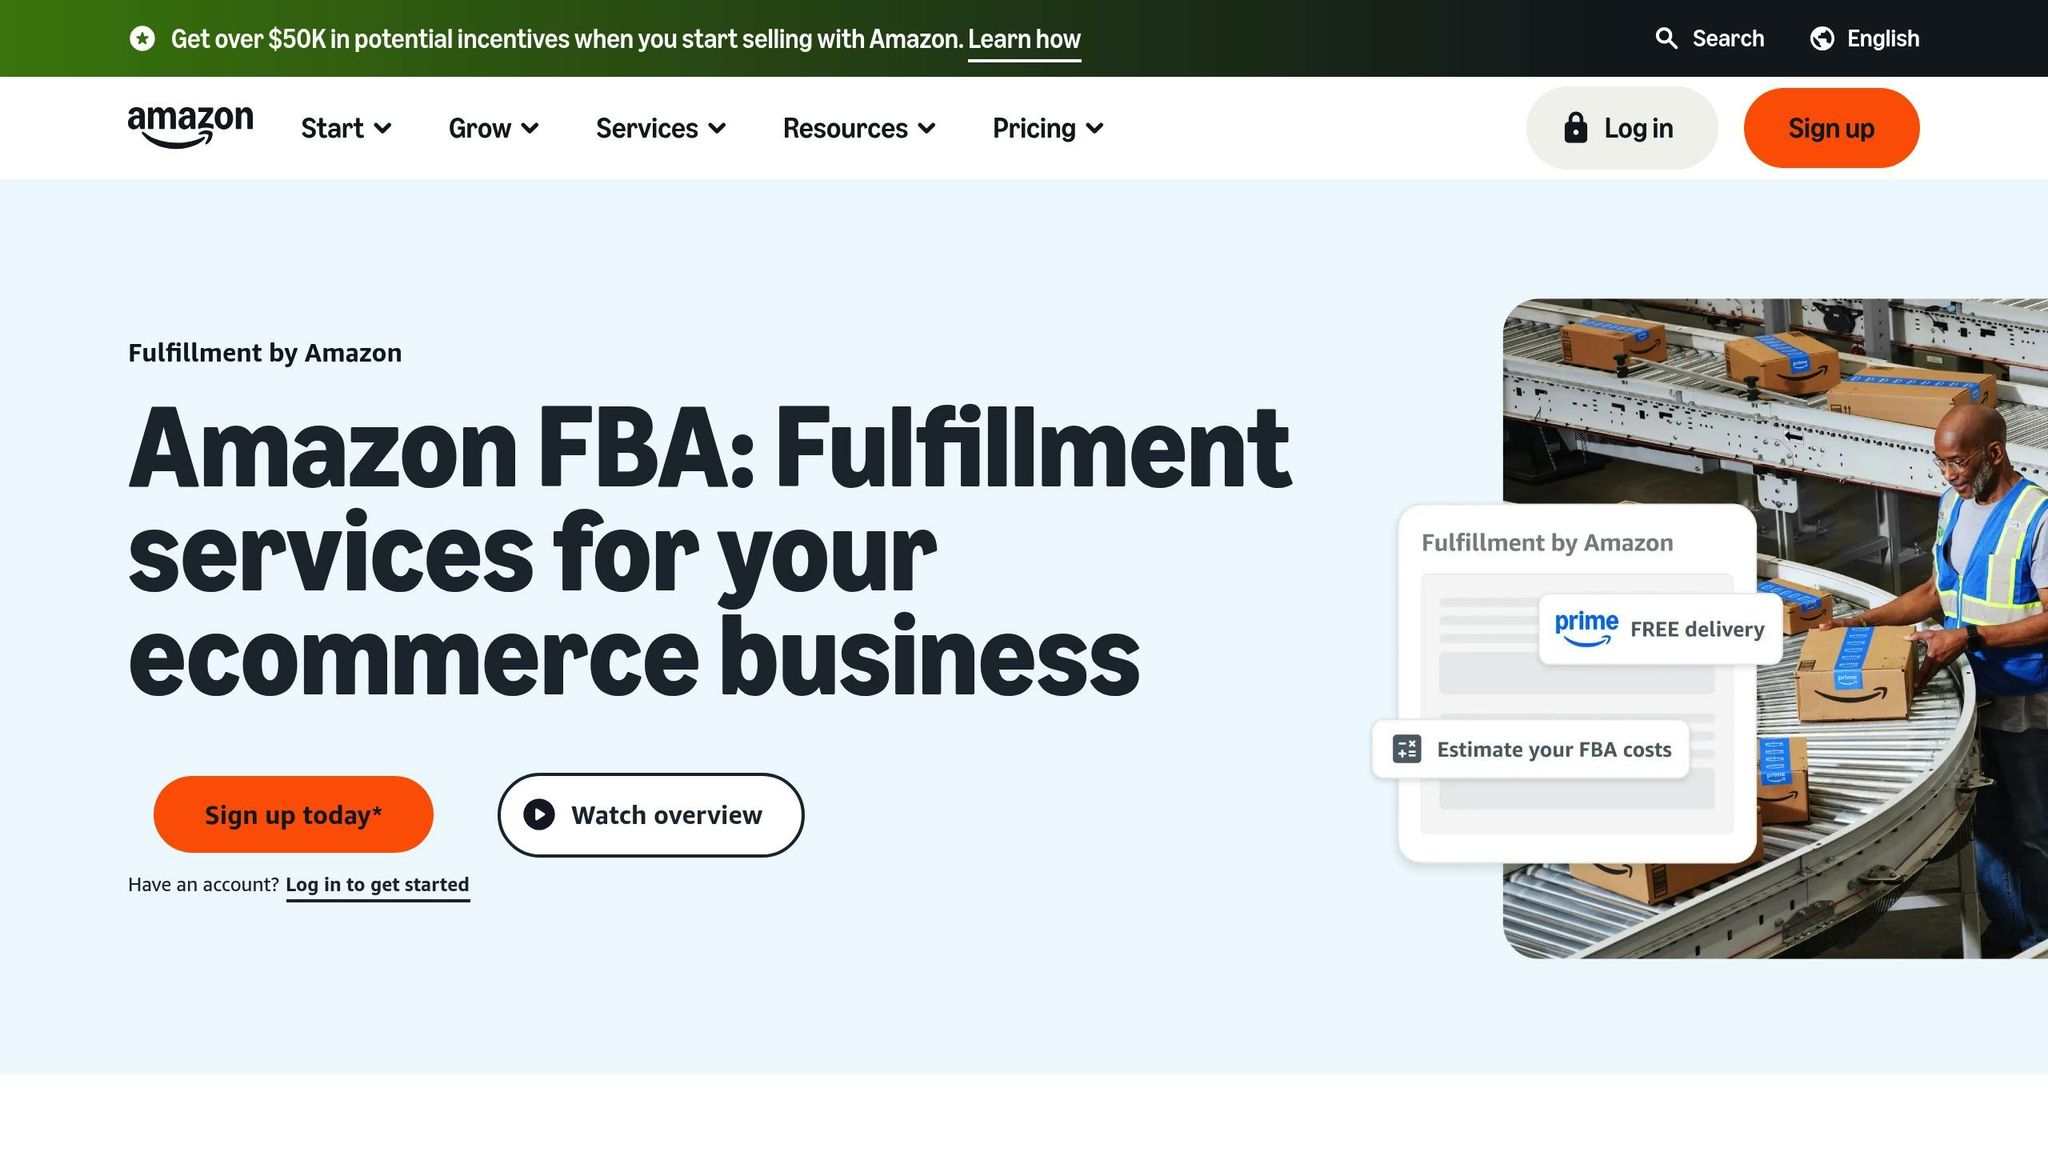
Task: Click the search magnifier icon
Action: click(x=1666, y=38)
